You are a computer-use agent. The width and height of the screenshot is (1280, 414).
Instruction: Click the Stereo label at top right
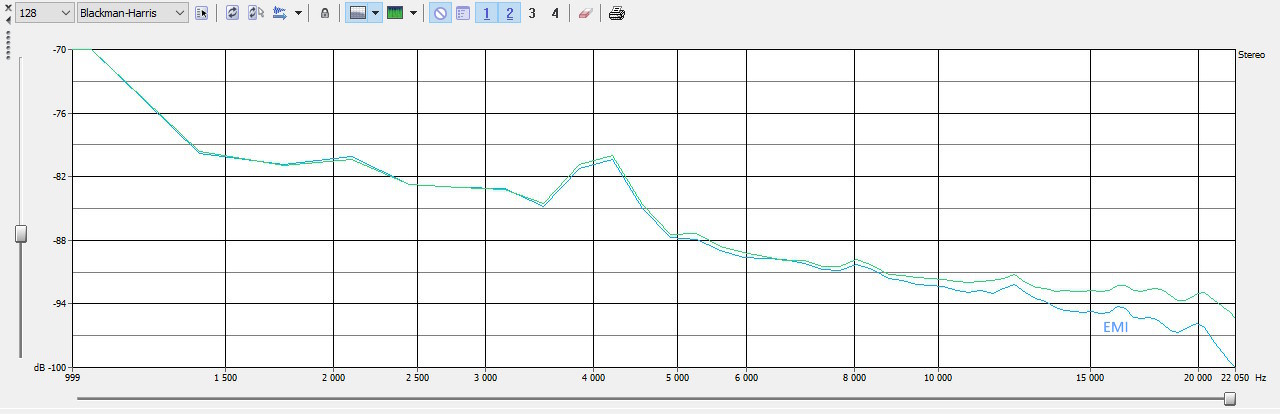(1251, 55)
